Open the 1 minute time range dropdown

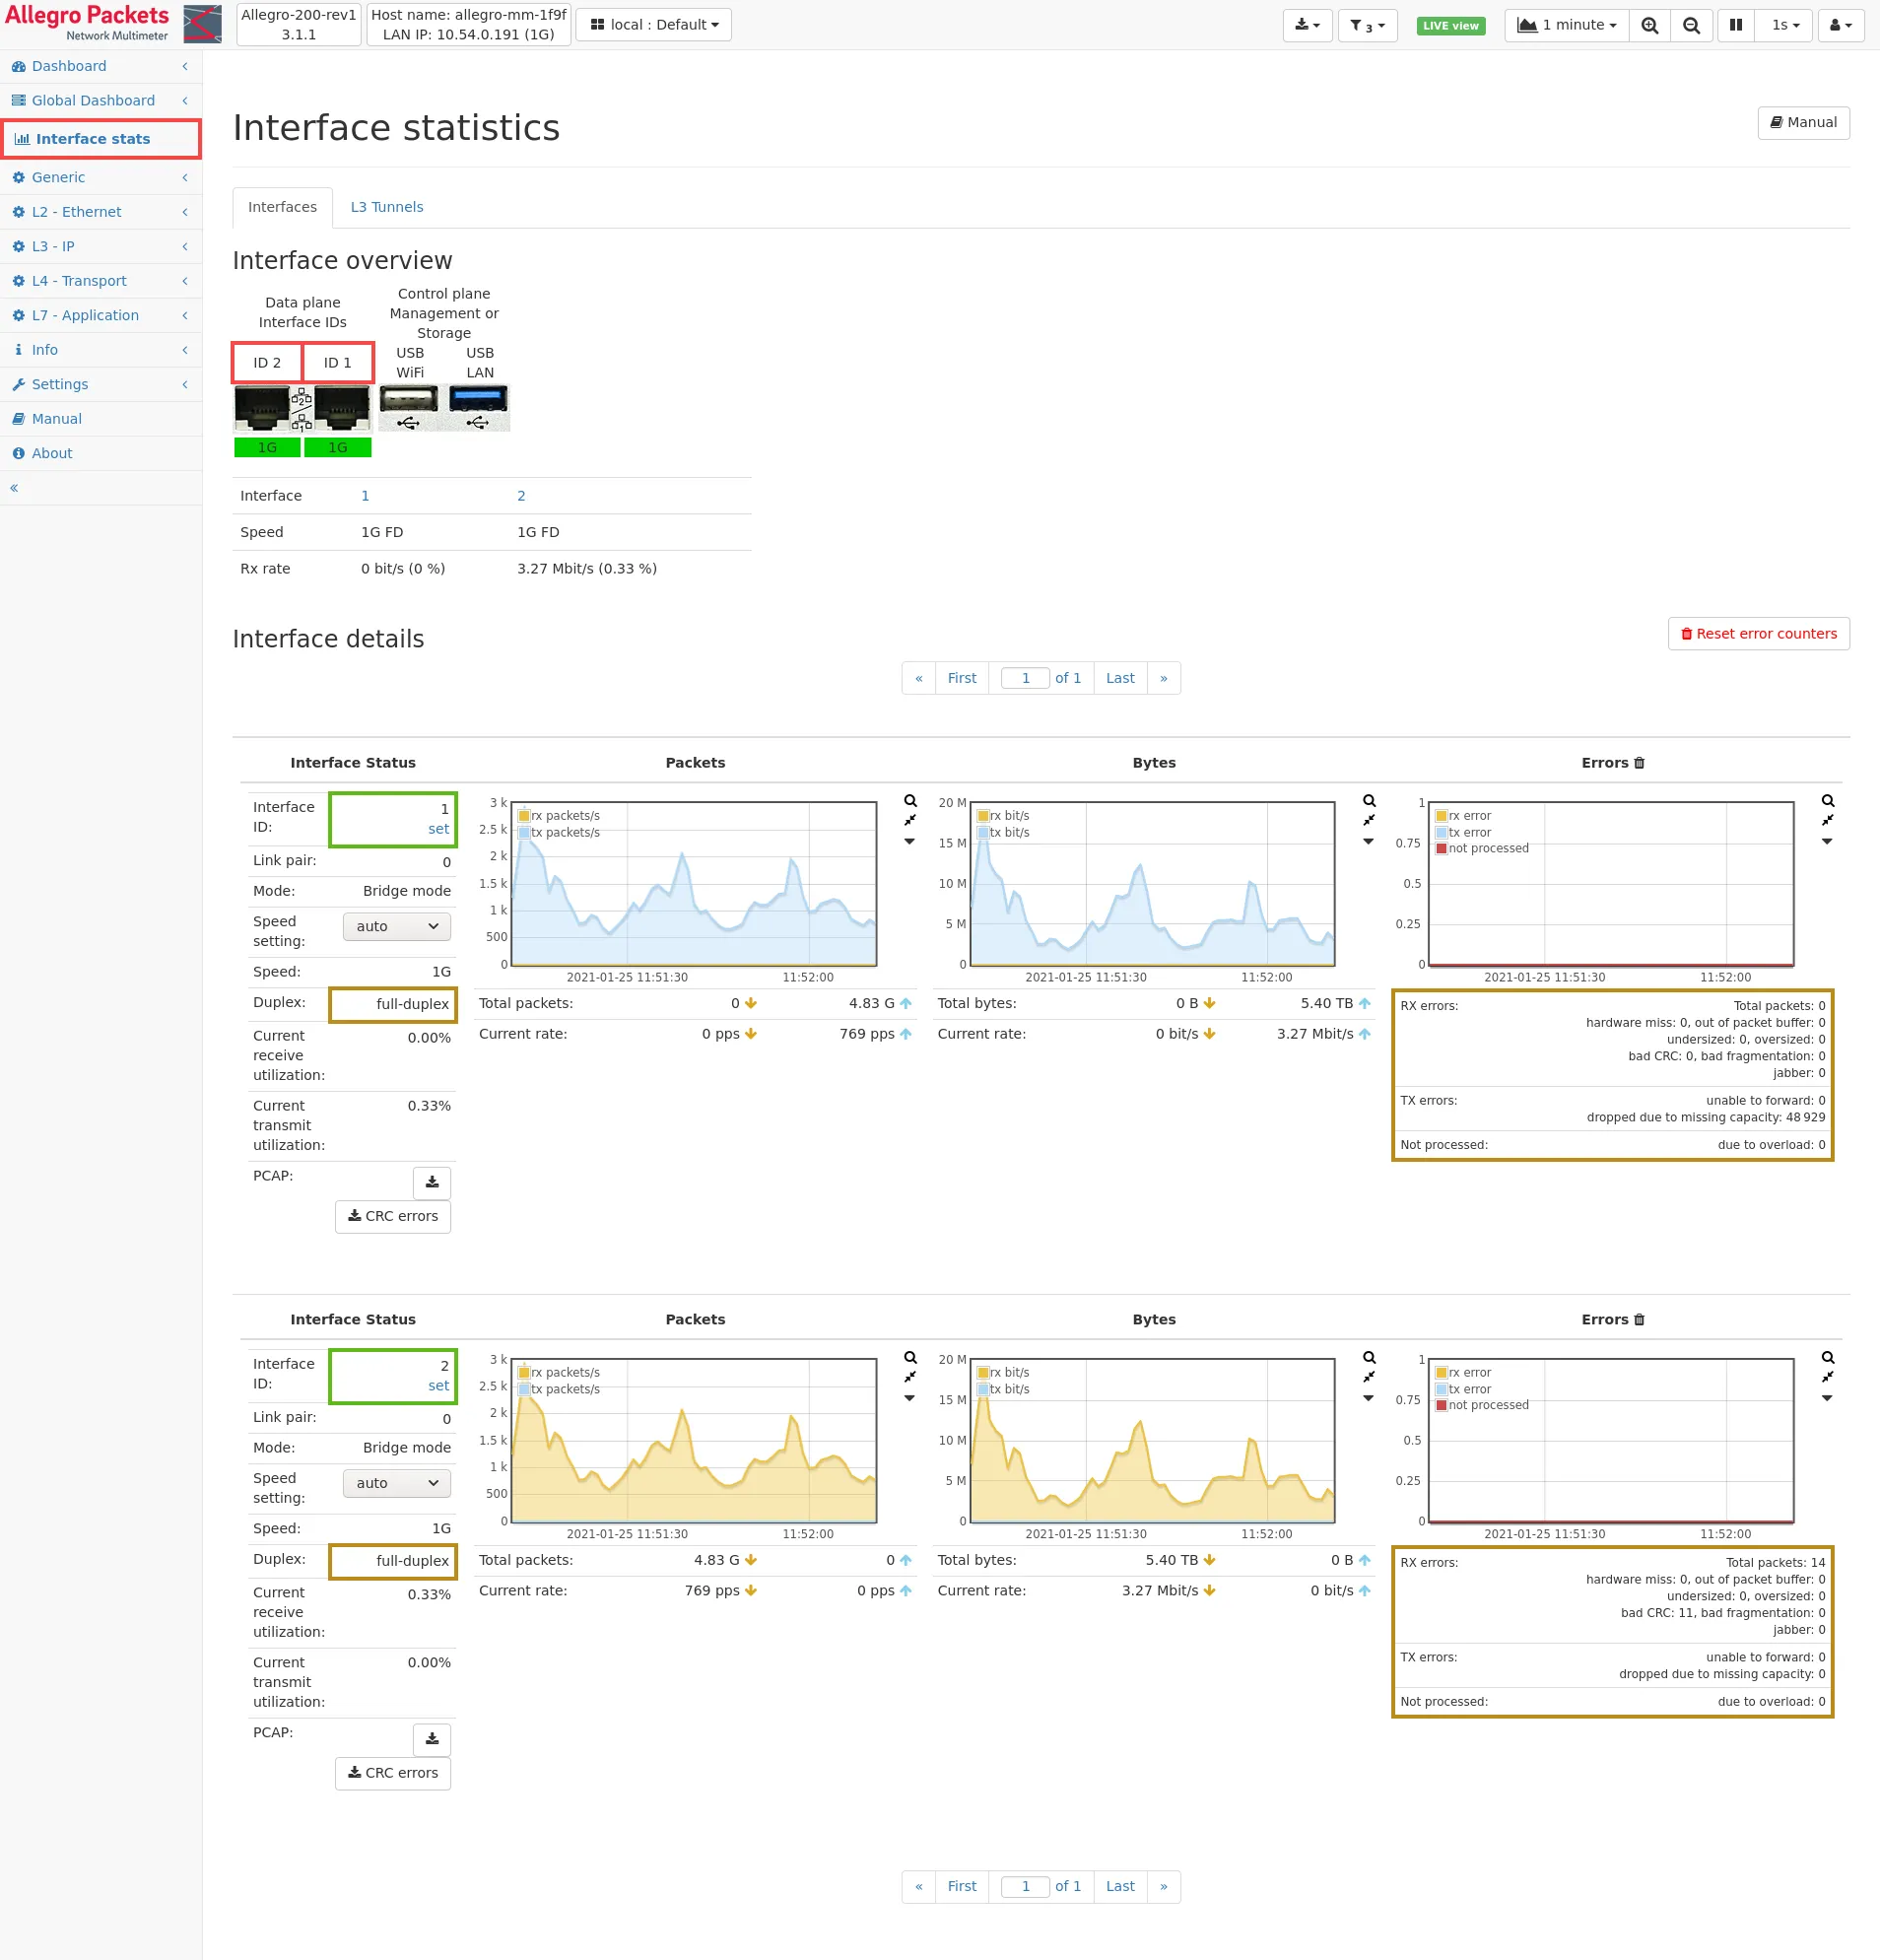click(x=1566, y=25)
